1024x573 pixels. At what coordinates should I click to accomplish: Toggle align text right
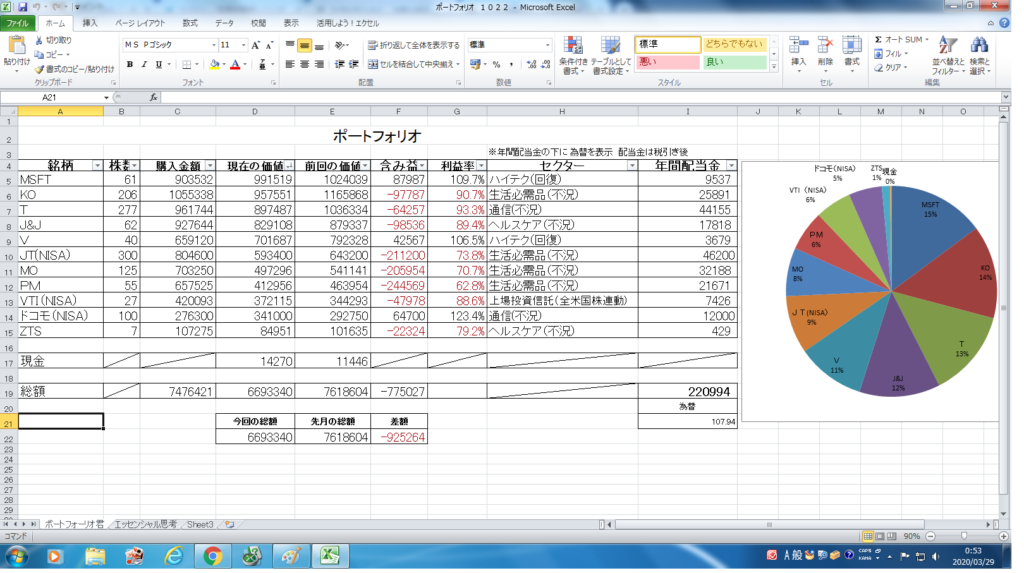[x=319, y=65]
